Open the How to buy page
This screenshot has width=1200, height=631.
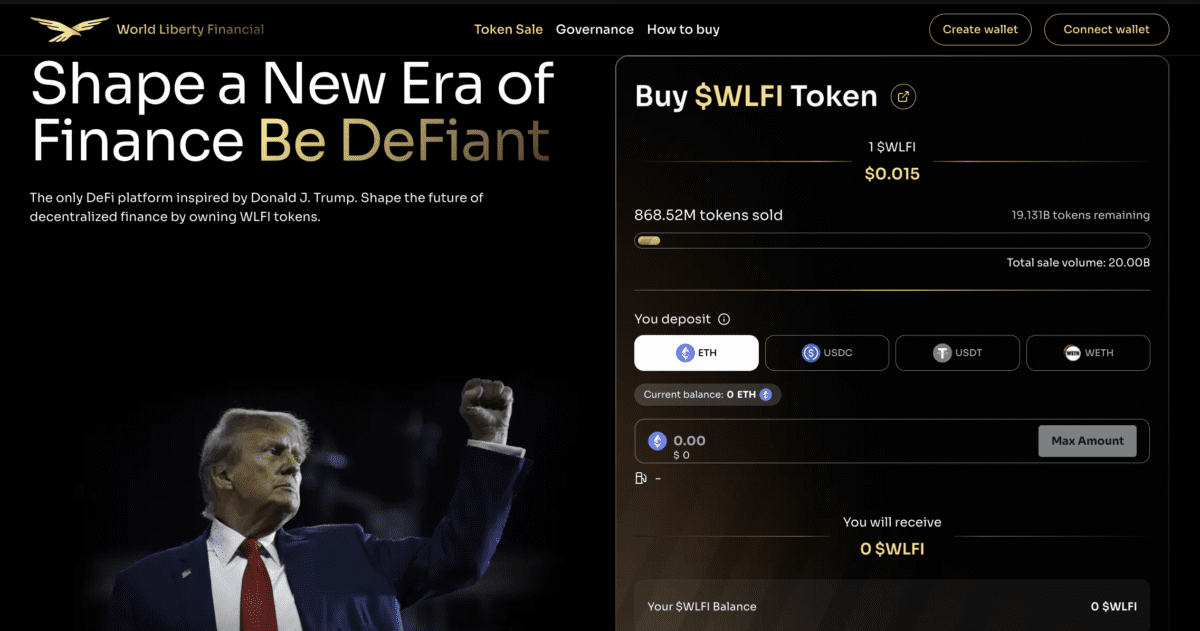click(x=683, y=29)
